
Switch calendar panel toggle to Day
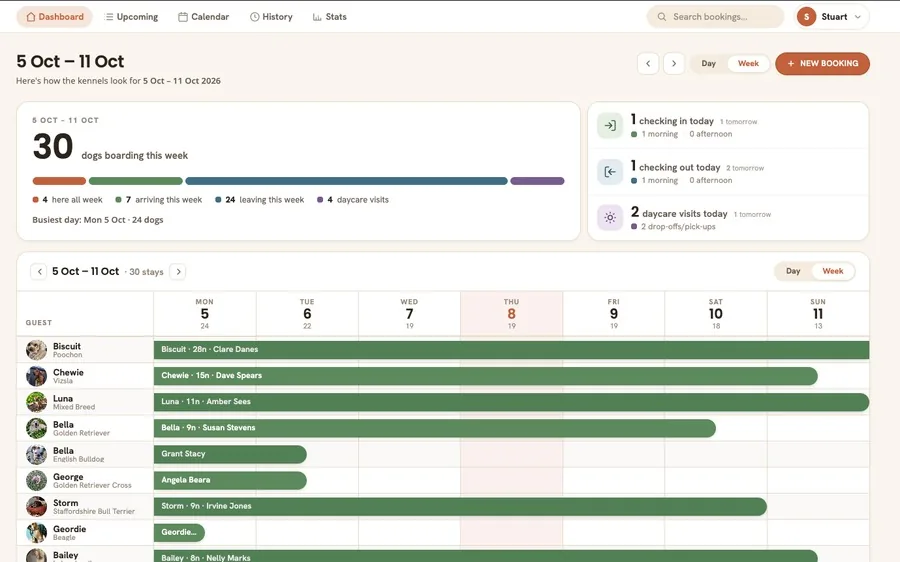[793, 271]
